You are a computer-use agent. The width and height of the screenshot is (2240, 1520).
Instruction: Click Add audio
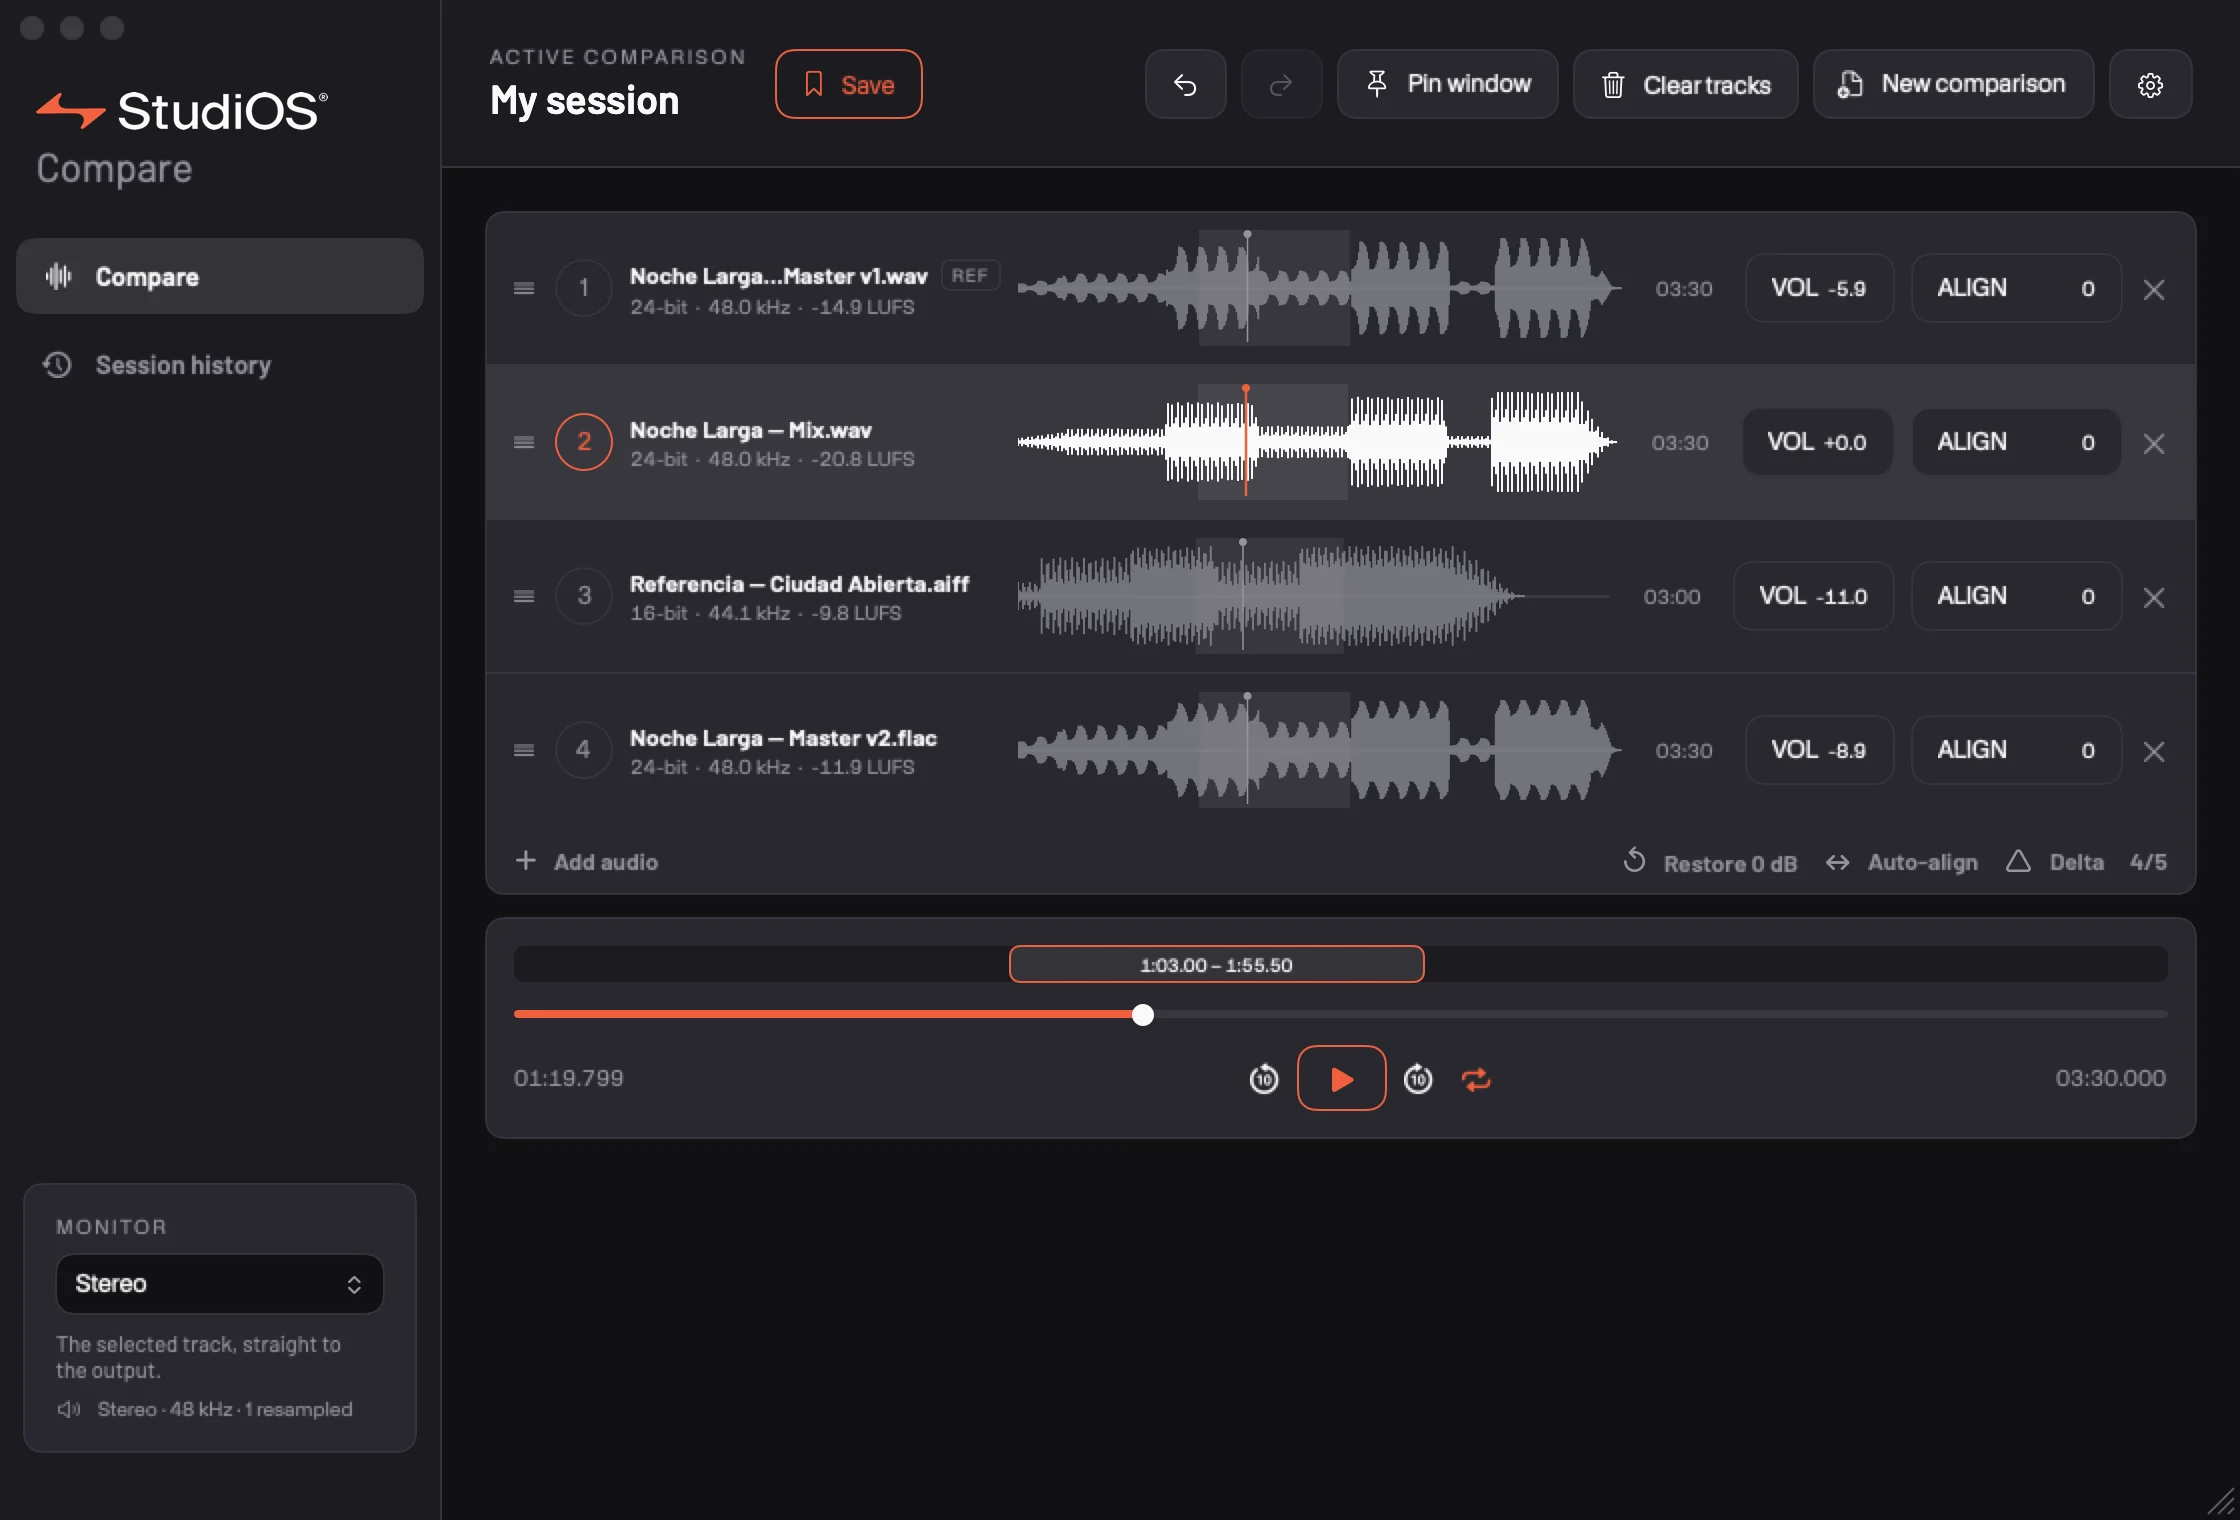586,862
